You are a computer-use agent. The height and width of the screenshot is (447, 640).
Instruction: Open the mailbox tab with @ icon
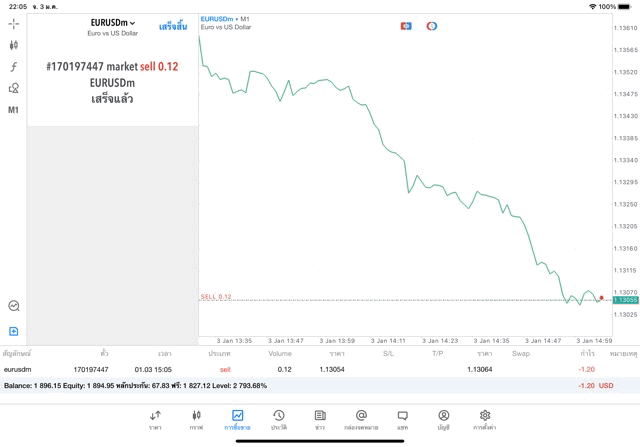click(x=361, y=419)
